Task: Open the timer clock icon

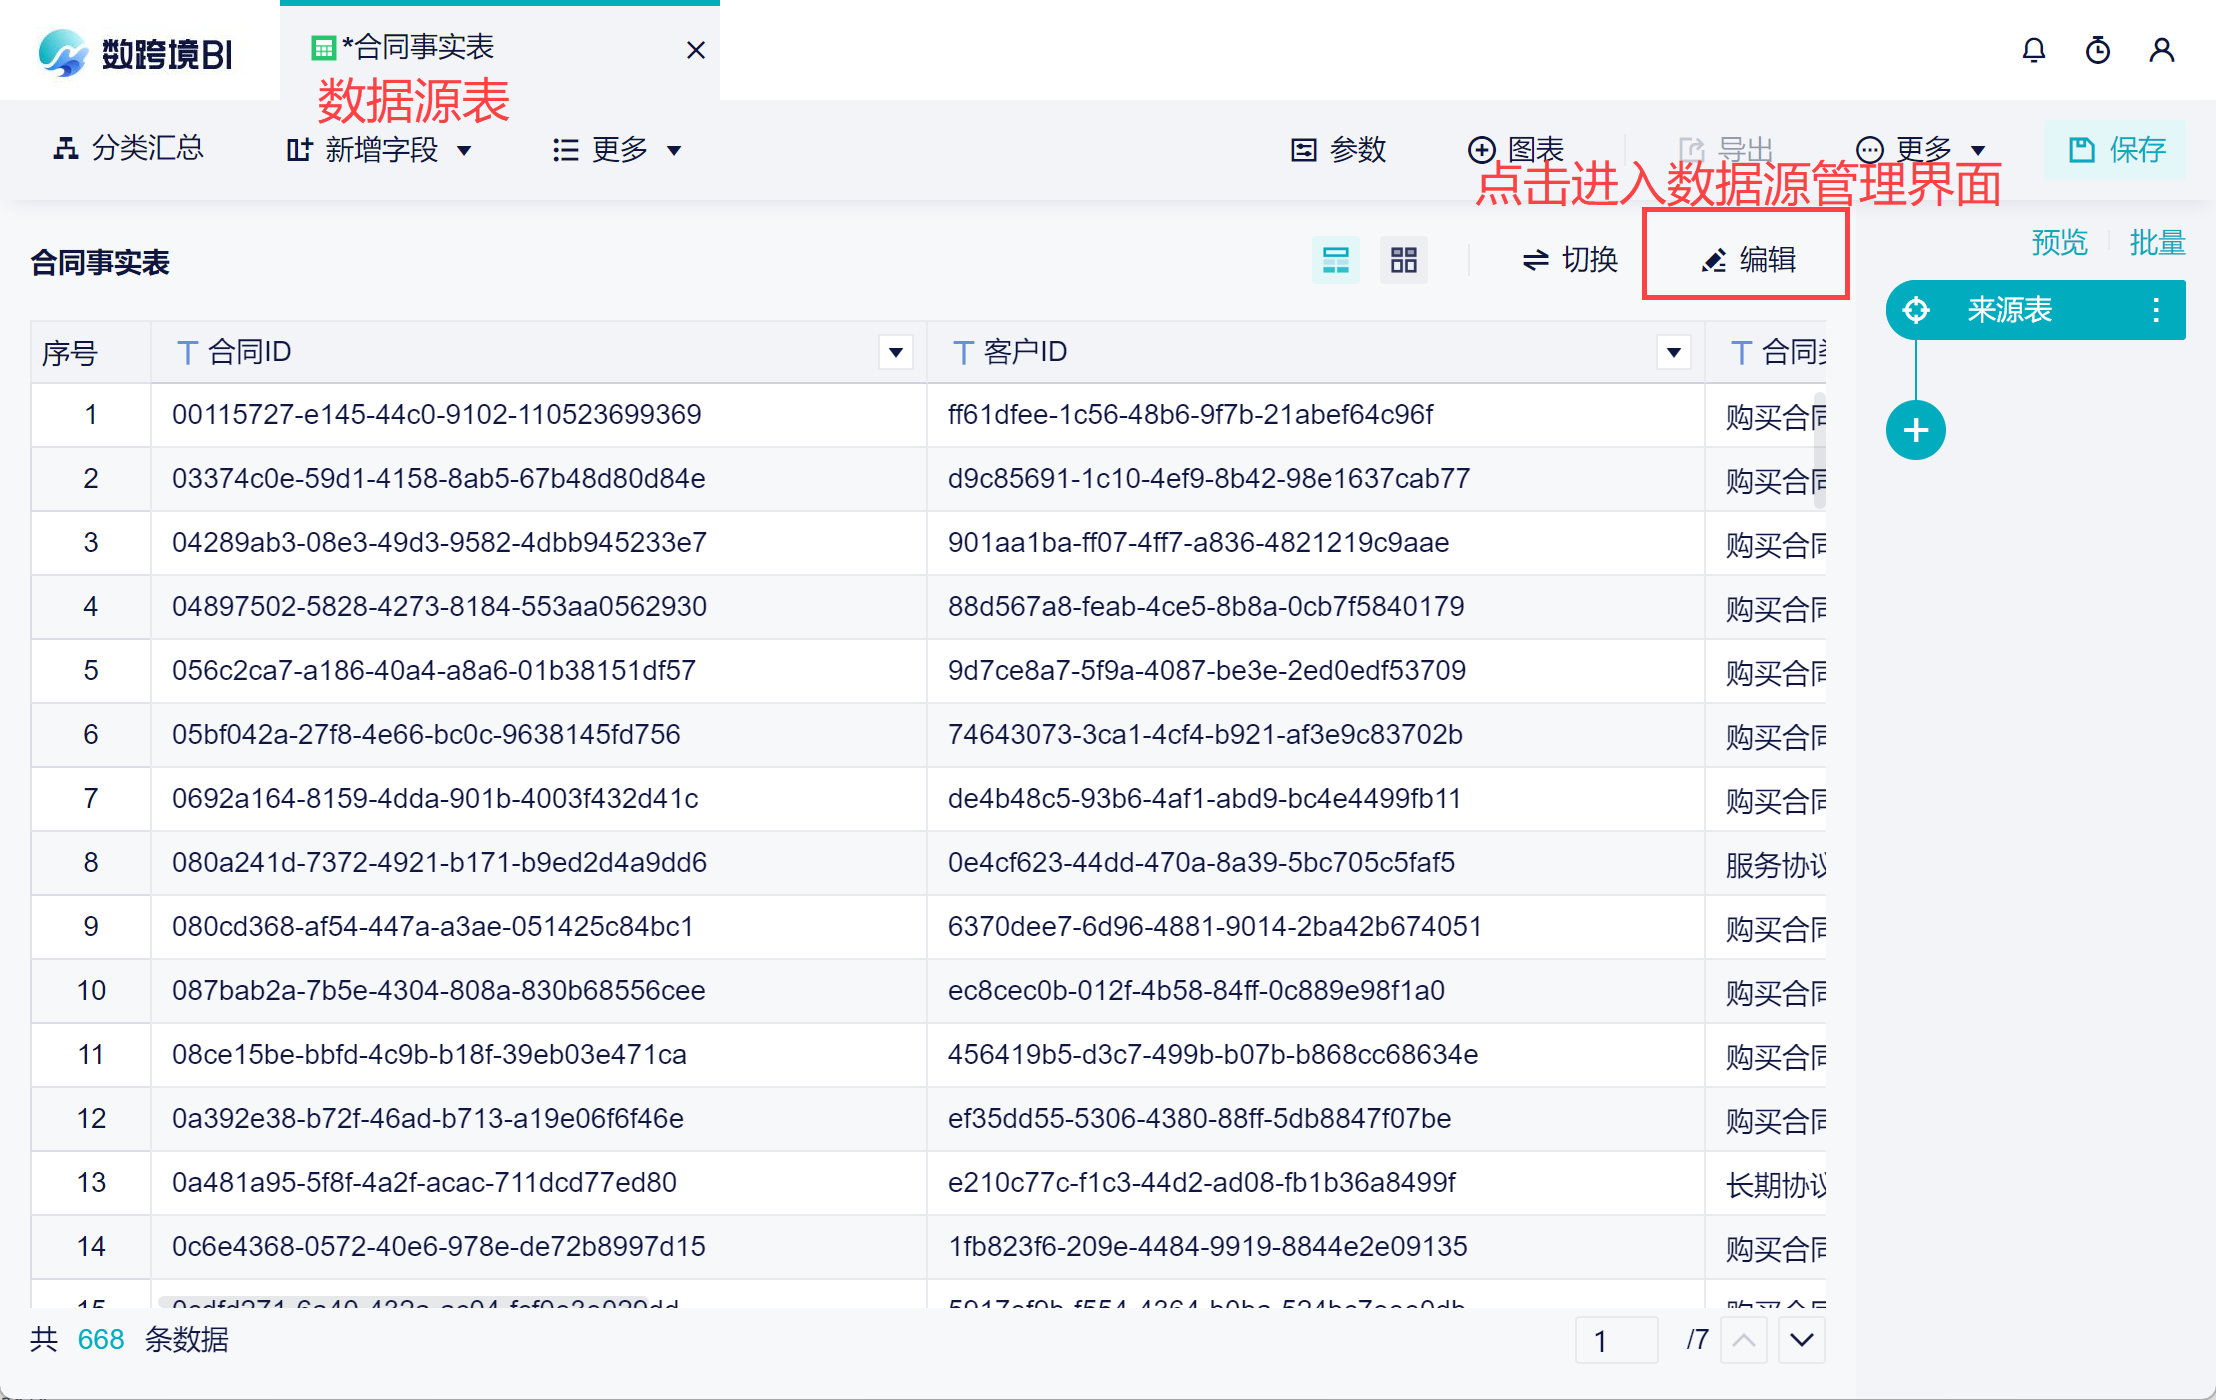Action: click(x=2097, y=50)
